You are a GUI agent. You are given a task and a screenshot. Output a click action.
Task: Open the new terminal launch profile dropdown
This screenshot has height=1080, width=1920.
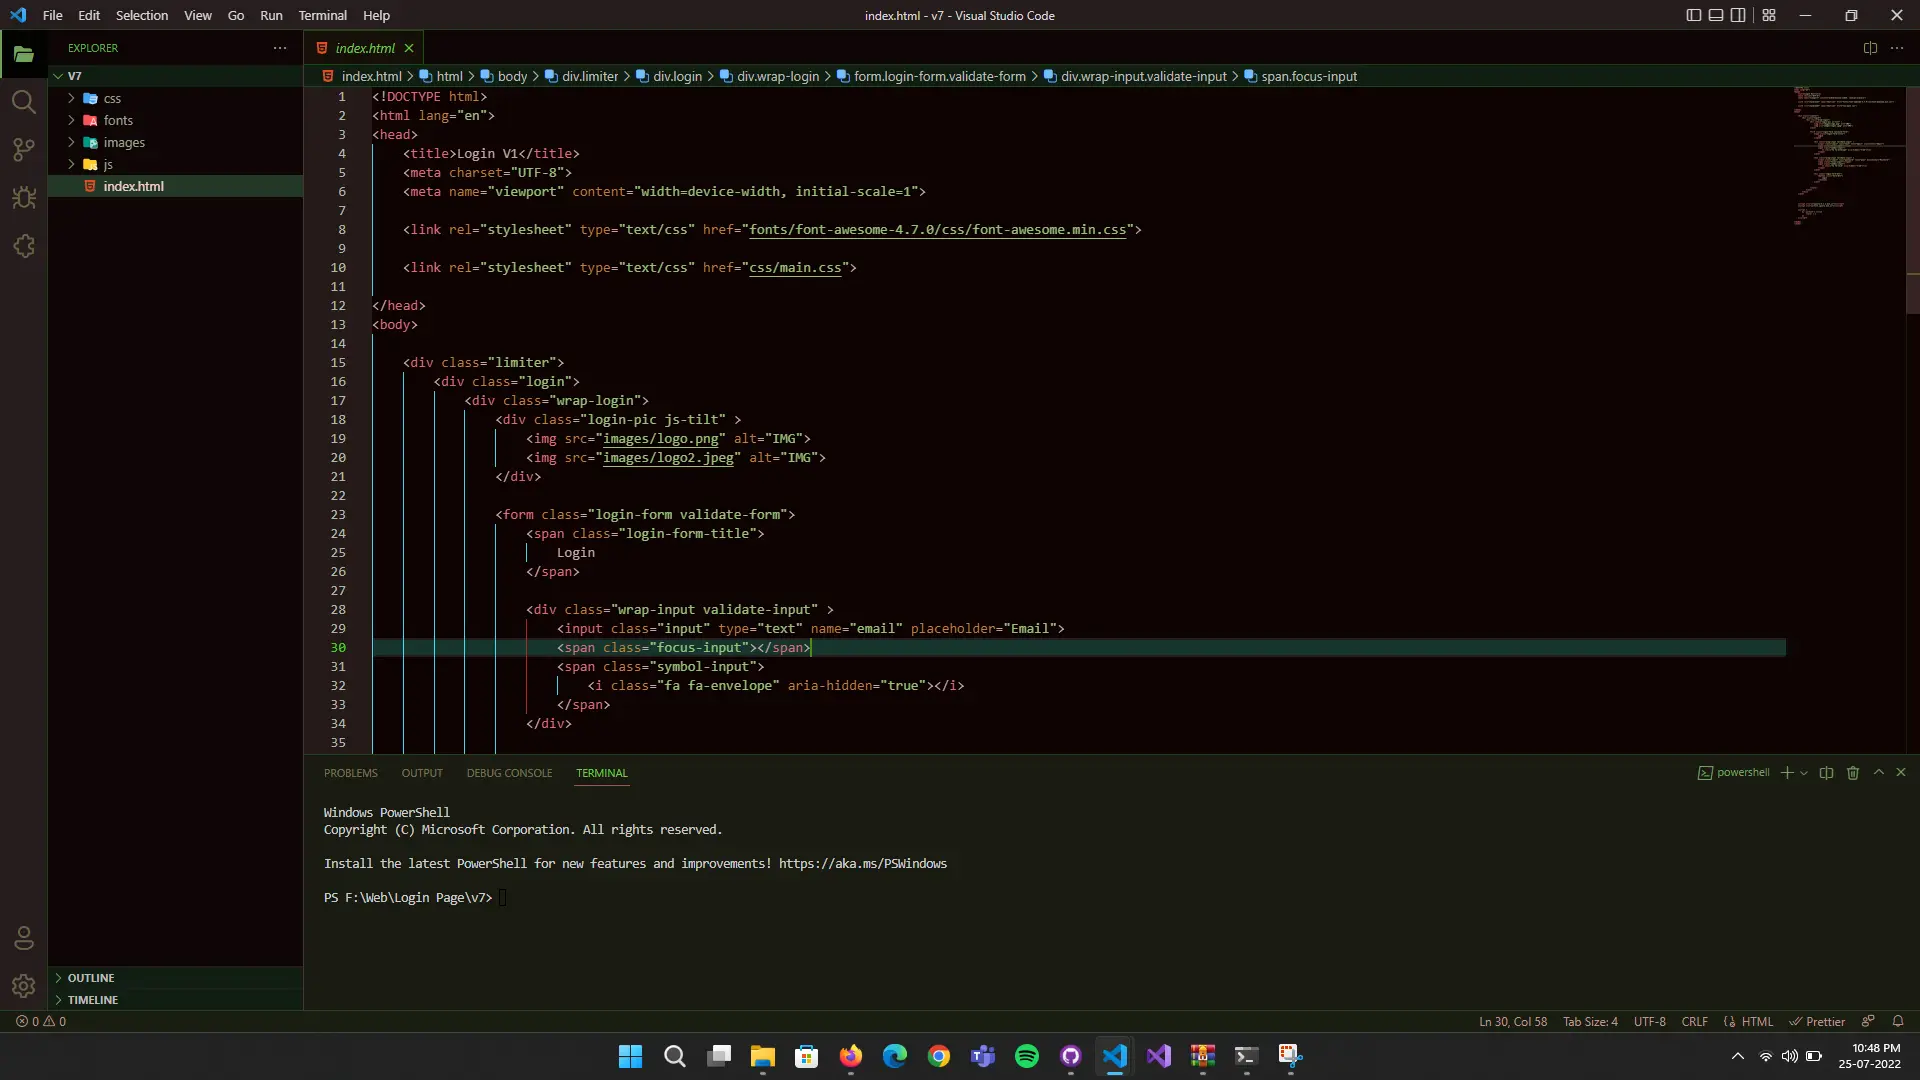point(1804,773)
